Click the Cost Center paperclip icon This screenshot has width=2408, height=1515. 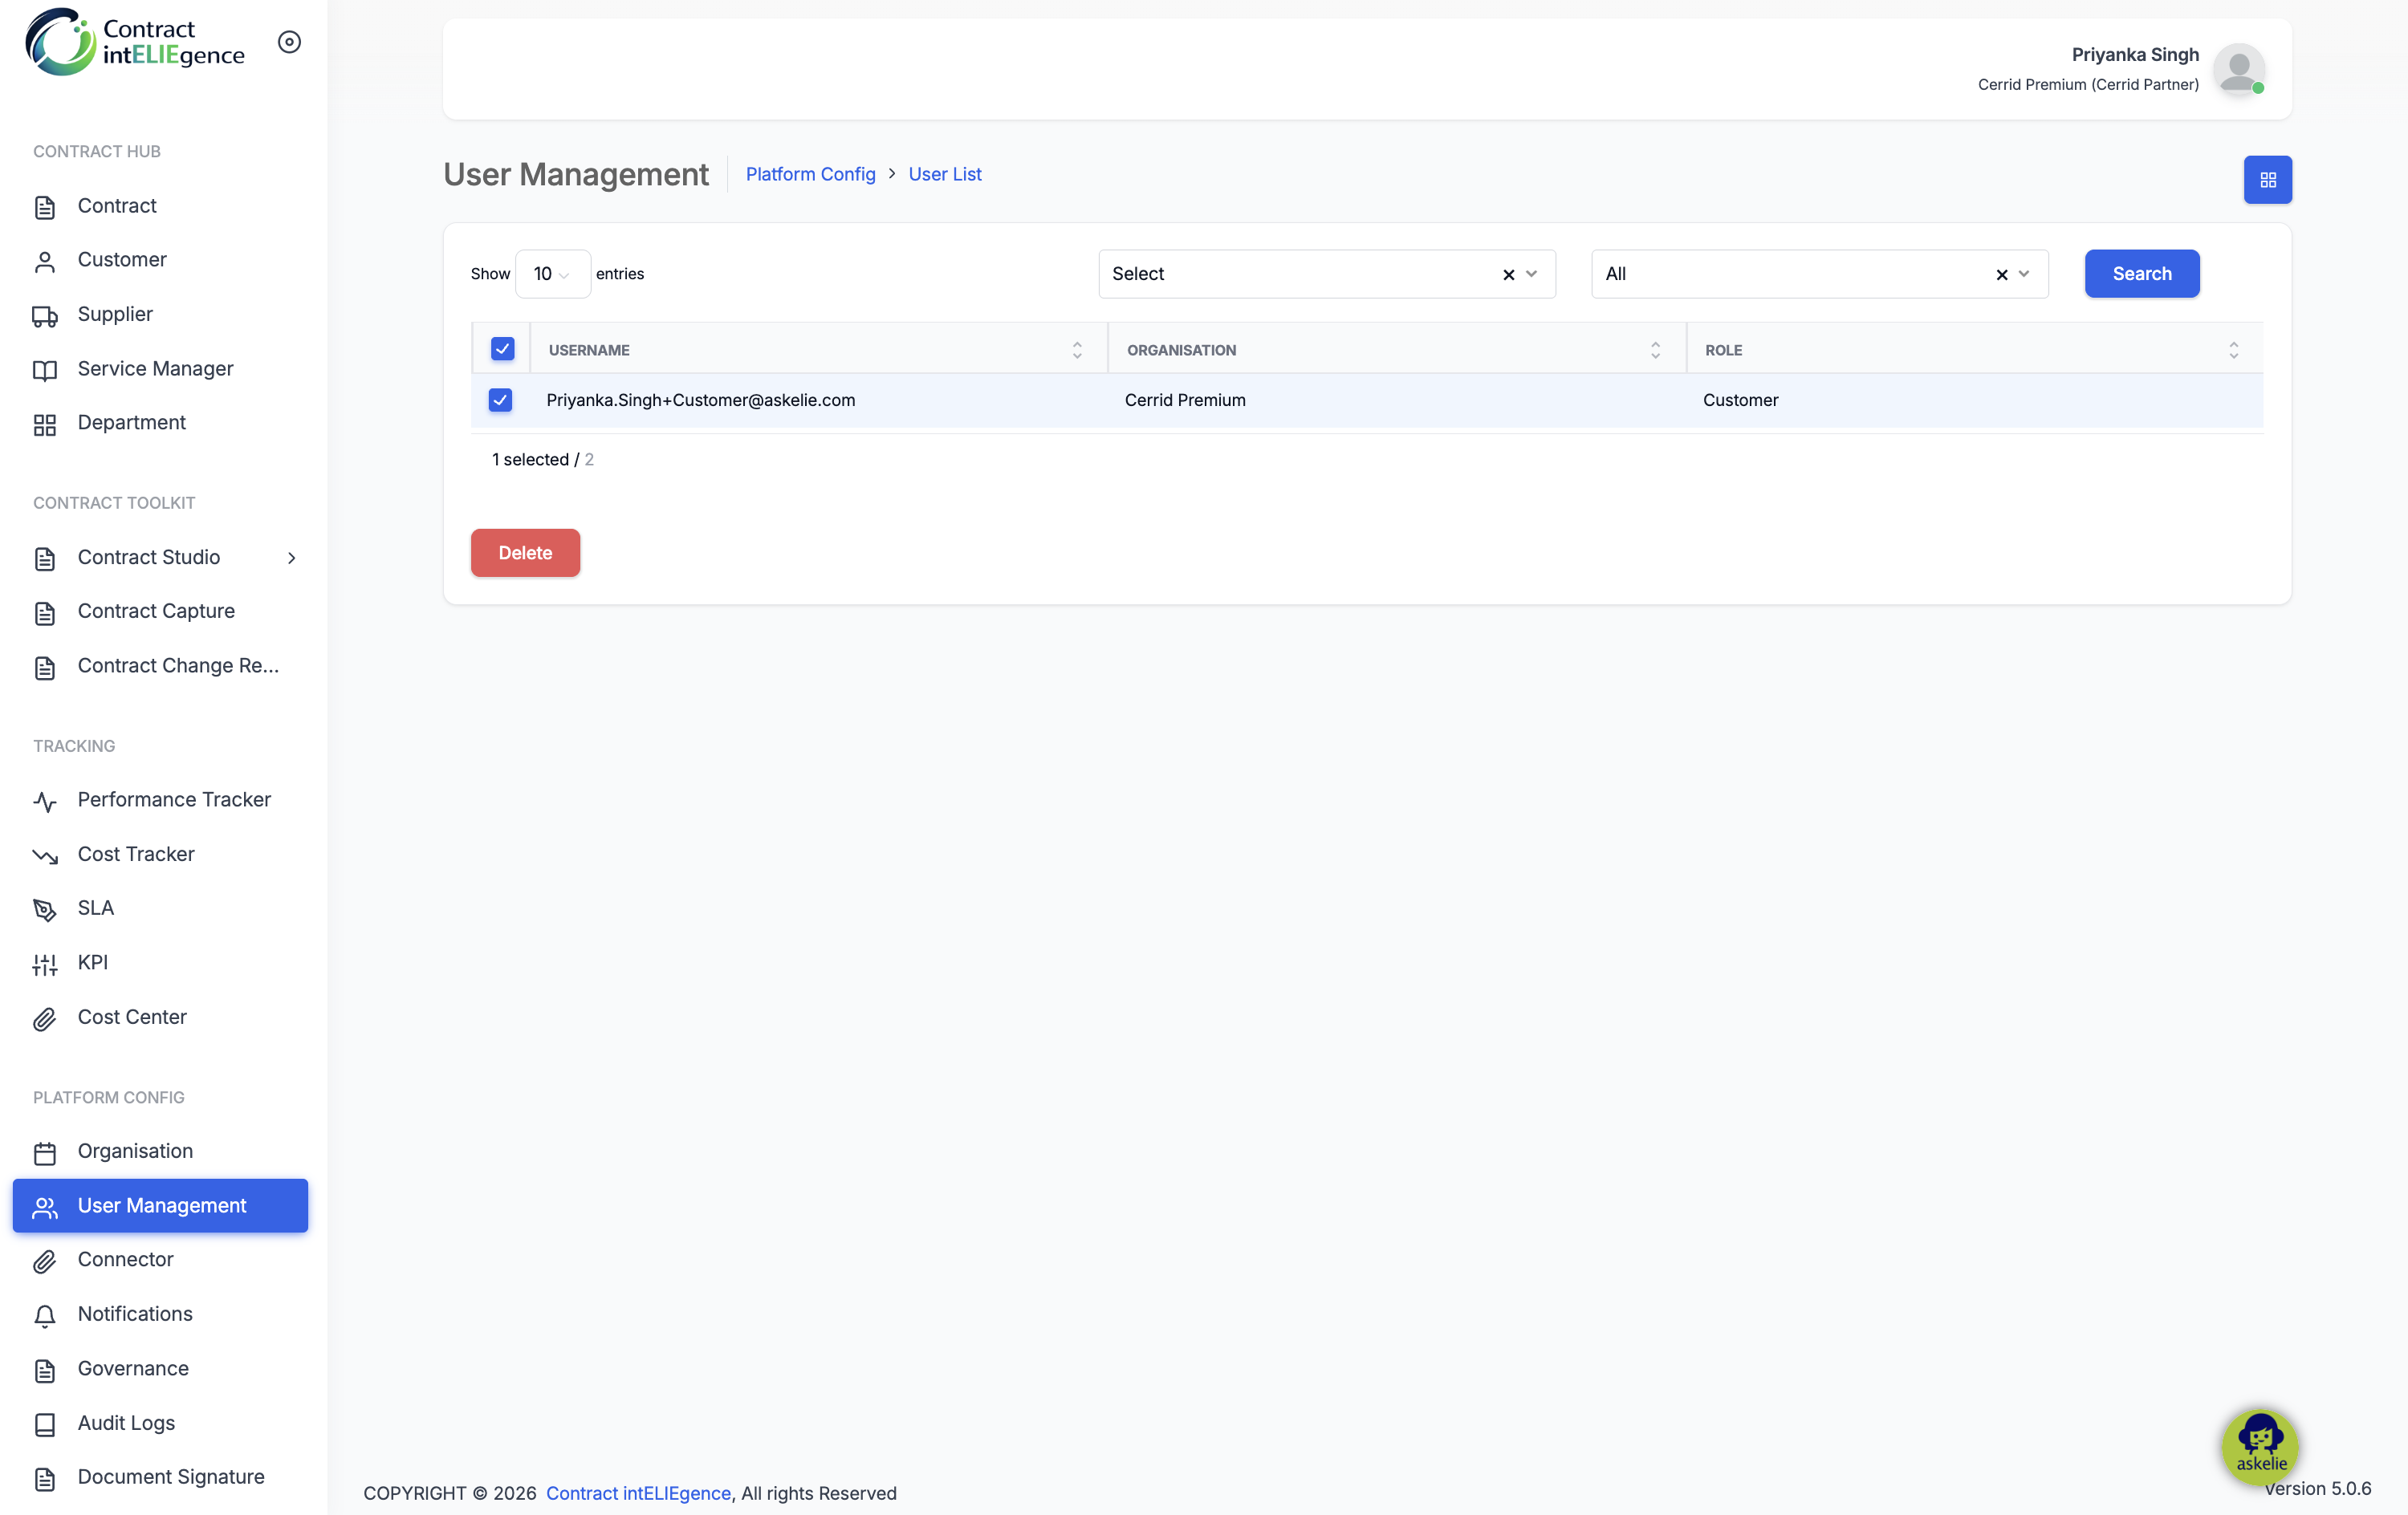tap(45, 1019)
